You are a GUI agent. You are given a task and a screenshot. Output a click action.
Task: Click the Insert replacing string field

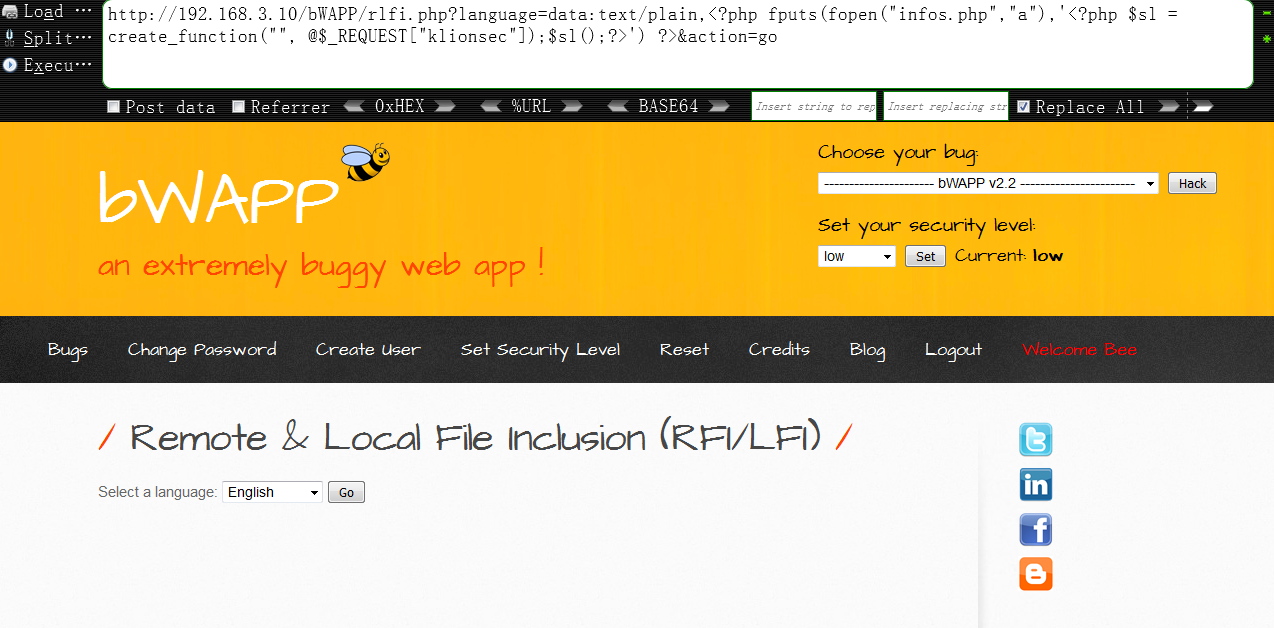tap(946, 106)
